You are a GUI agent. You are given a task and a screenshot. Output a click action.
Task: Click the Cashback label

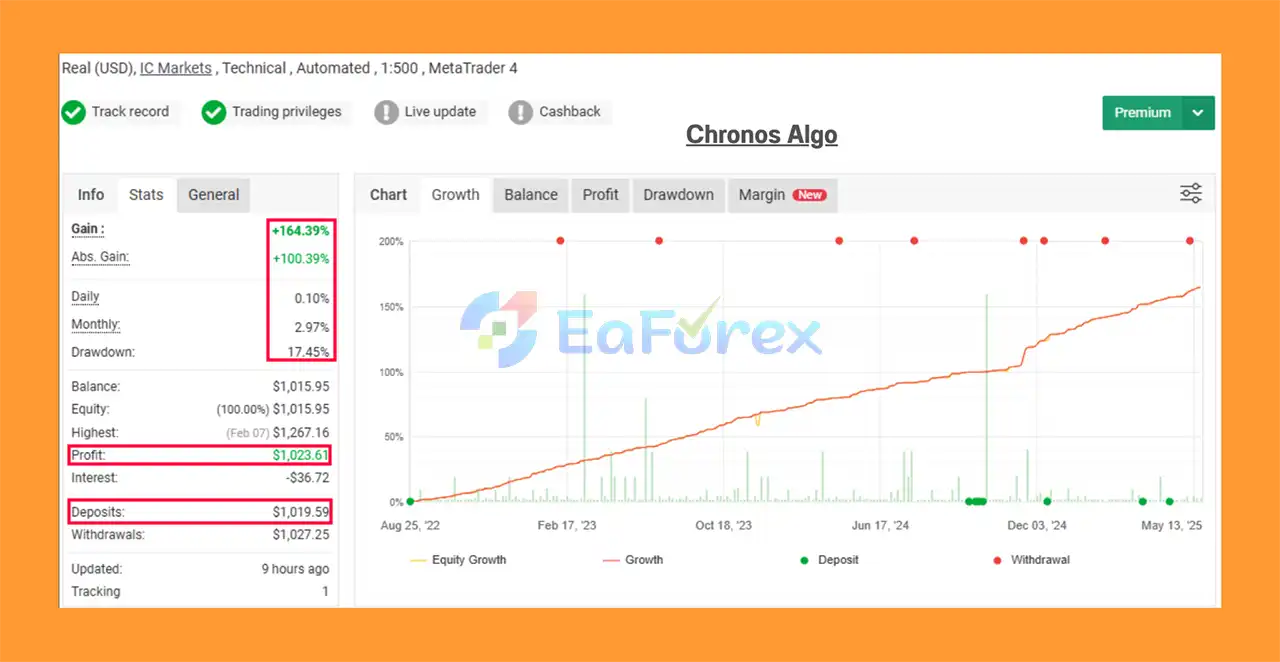tap(570, 112)
